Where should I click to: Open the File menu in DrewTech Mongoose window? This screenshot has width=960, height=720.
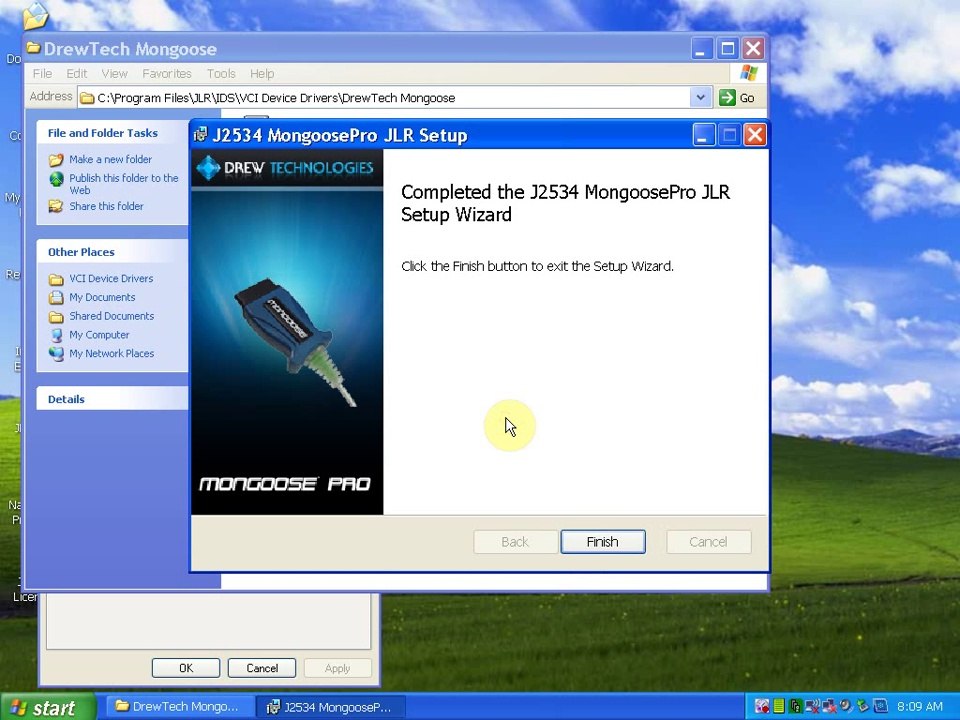[x=42, y=73]
